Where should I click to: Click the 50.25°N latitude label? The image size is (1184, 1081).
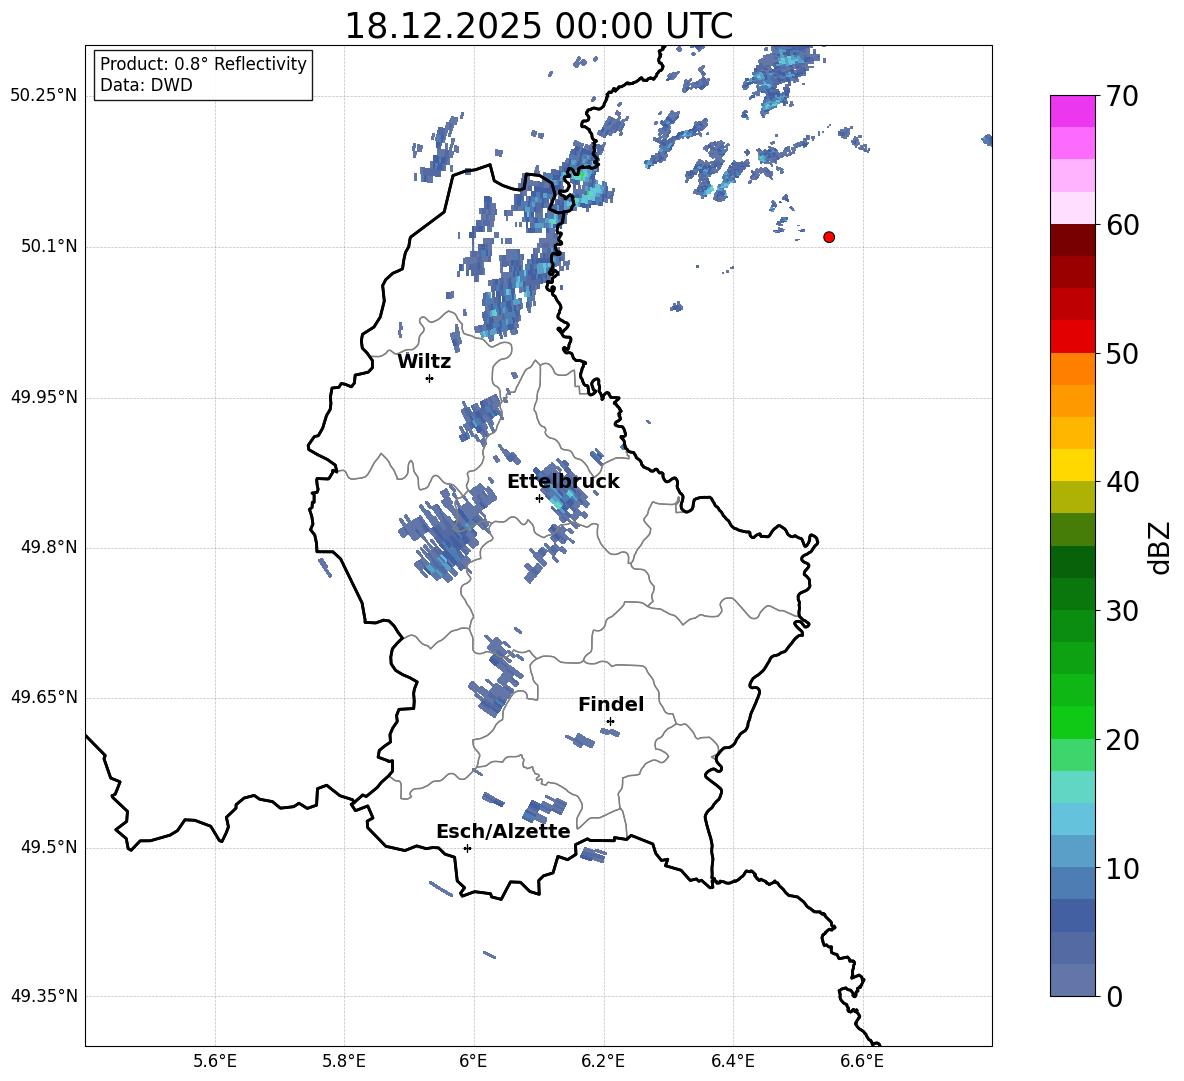pyautogui.click(x=44, y=96)
